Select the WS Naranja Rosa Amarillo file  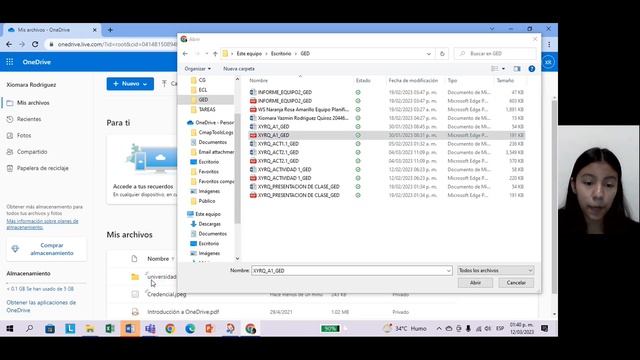pos(303,109)
